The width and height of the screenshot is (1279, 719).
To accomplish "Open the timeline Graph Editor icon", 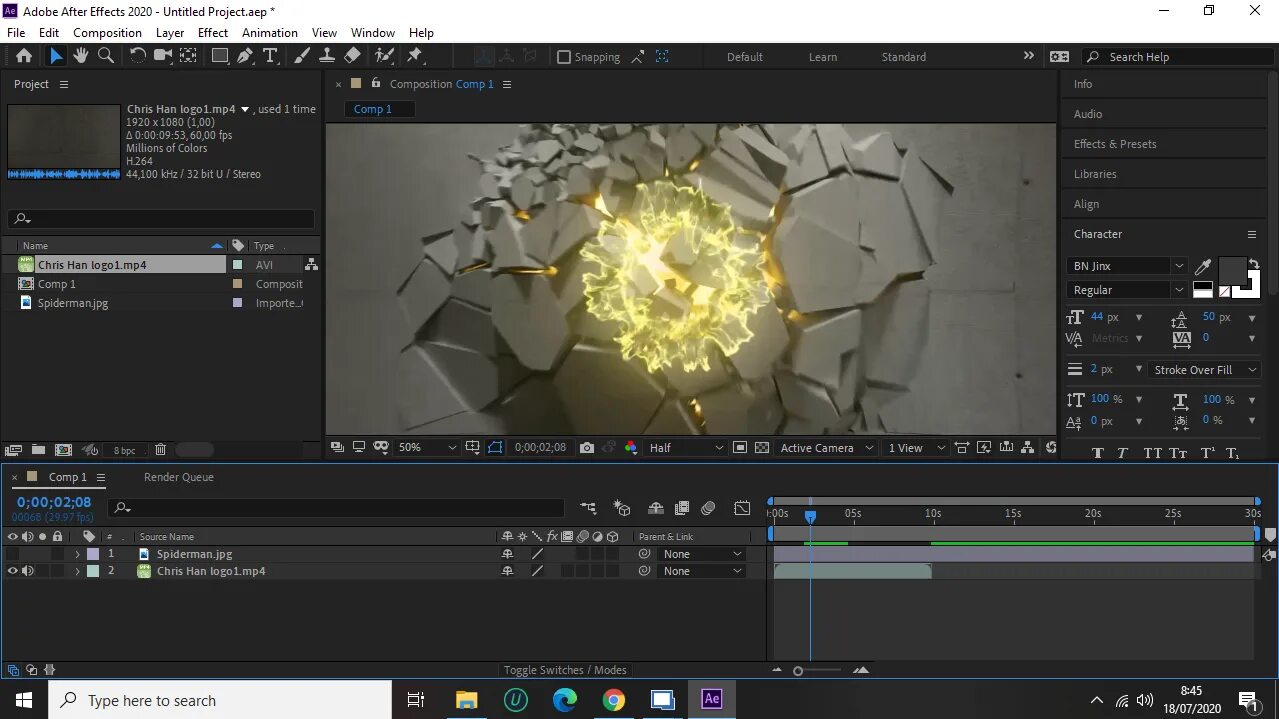I will [742, 508].
